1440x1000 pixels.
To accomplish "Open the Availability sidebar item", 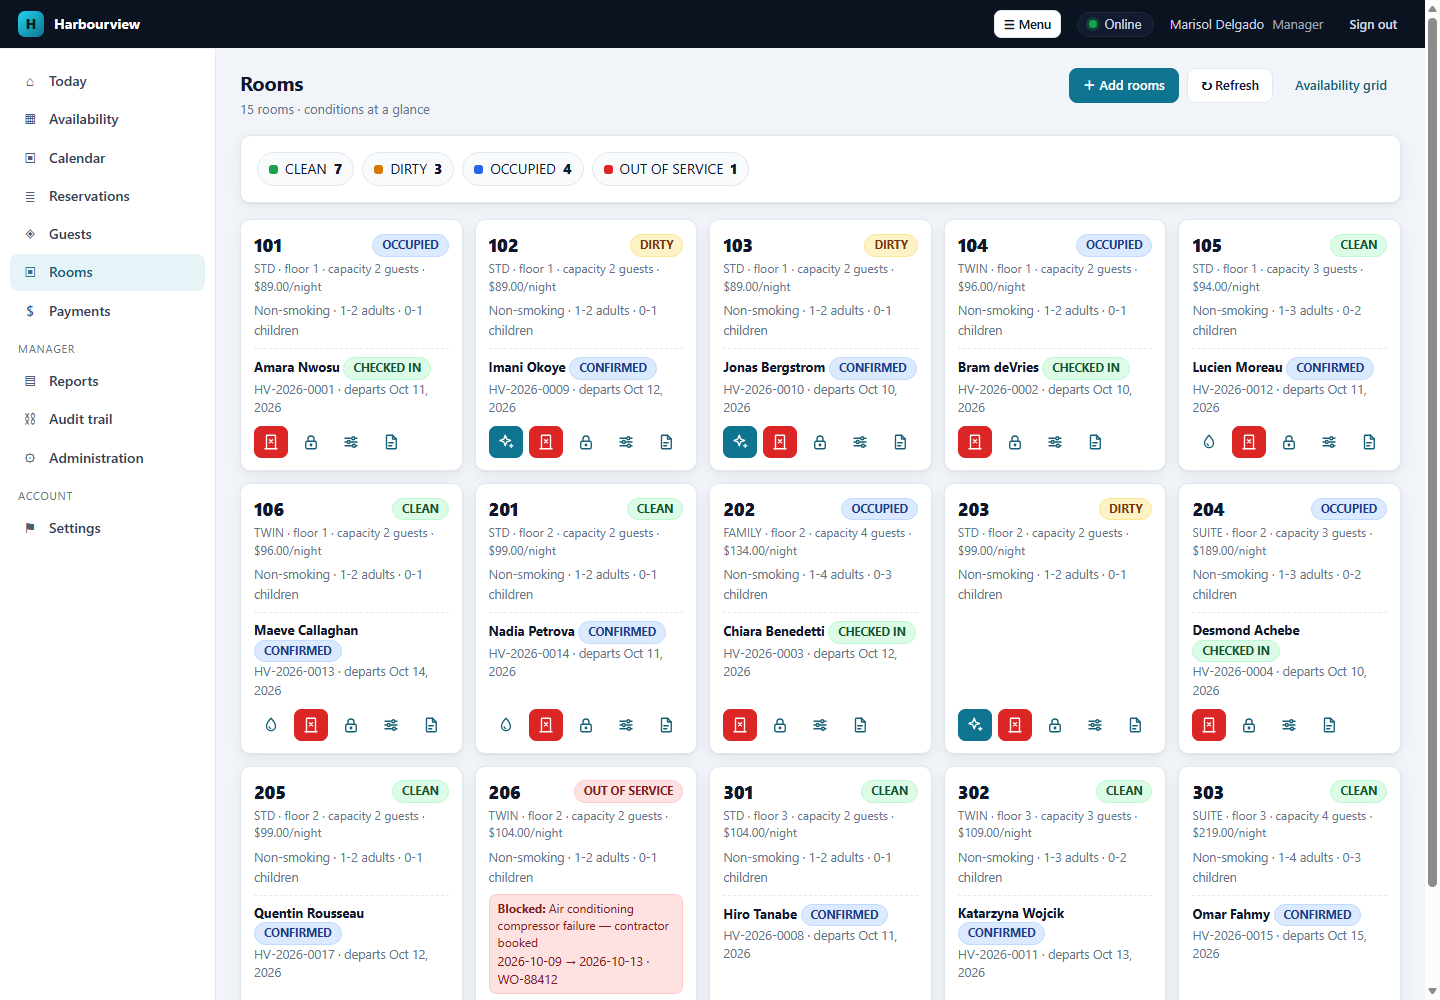I will (x=108, y=119).
